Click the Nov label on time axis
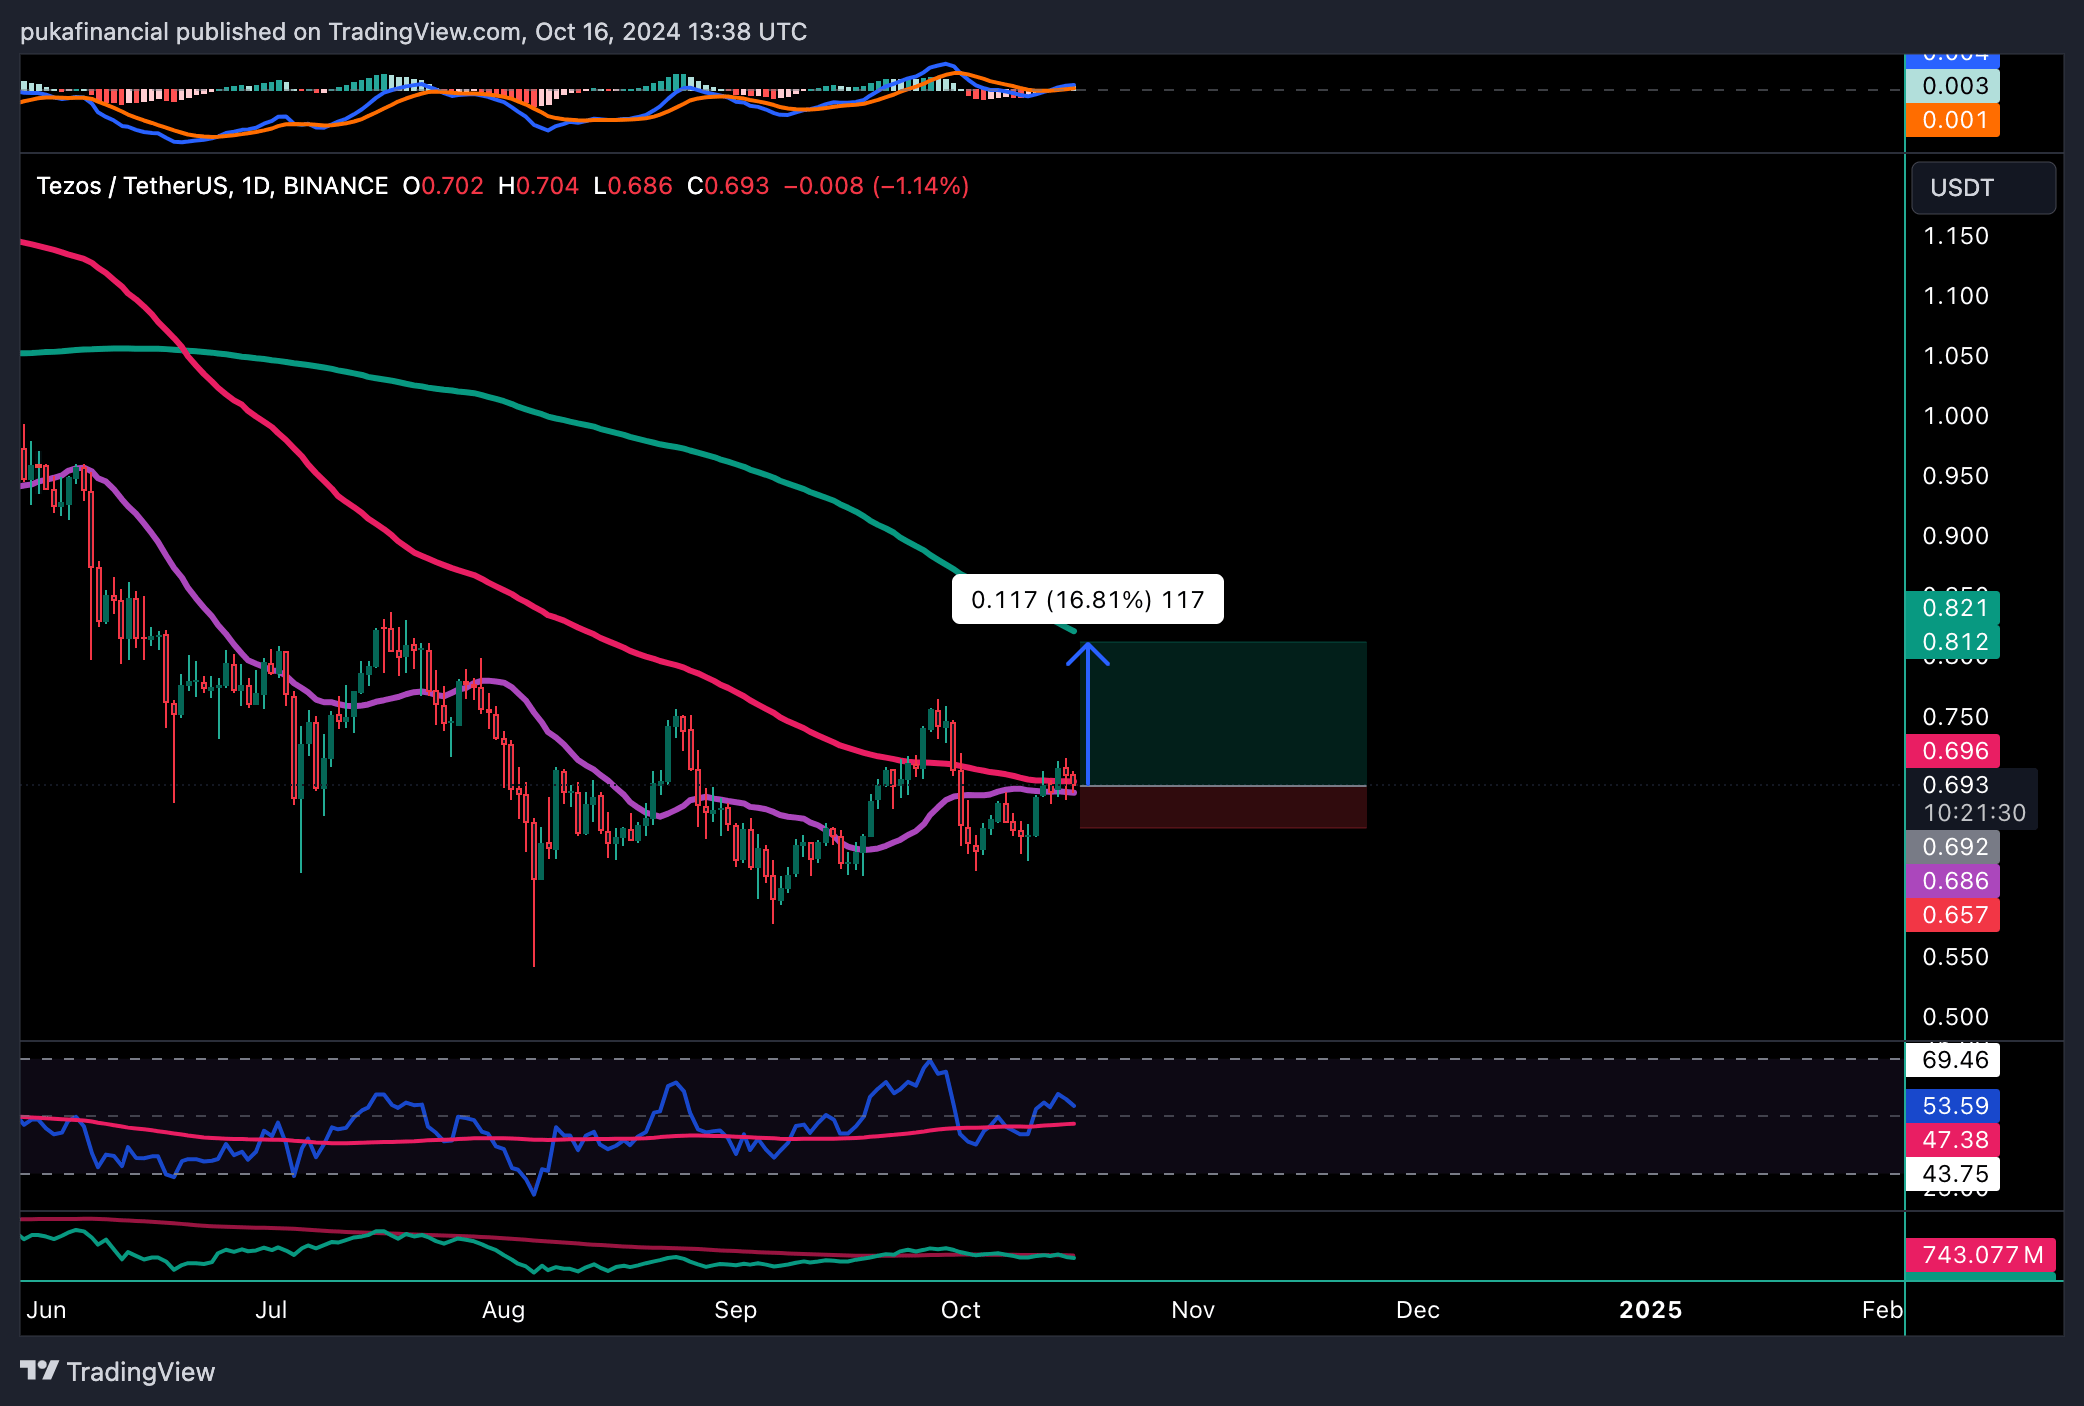 click(x=1192, y=1310)
